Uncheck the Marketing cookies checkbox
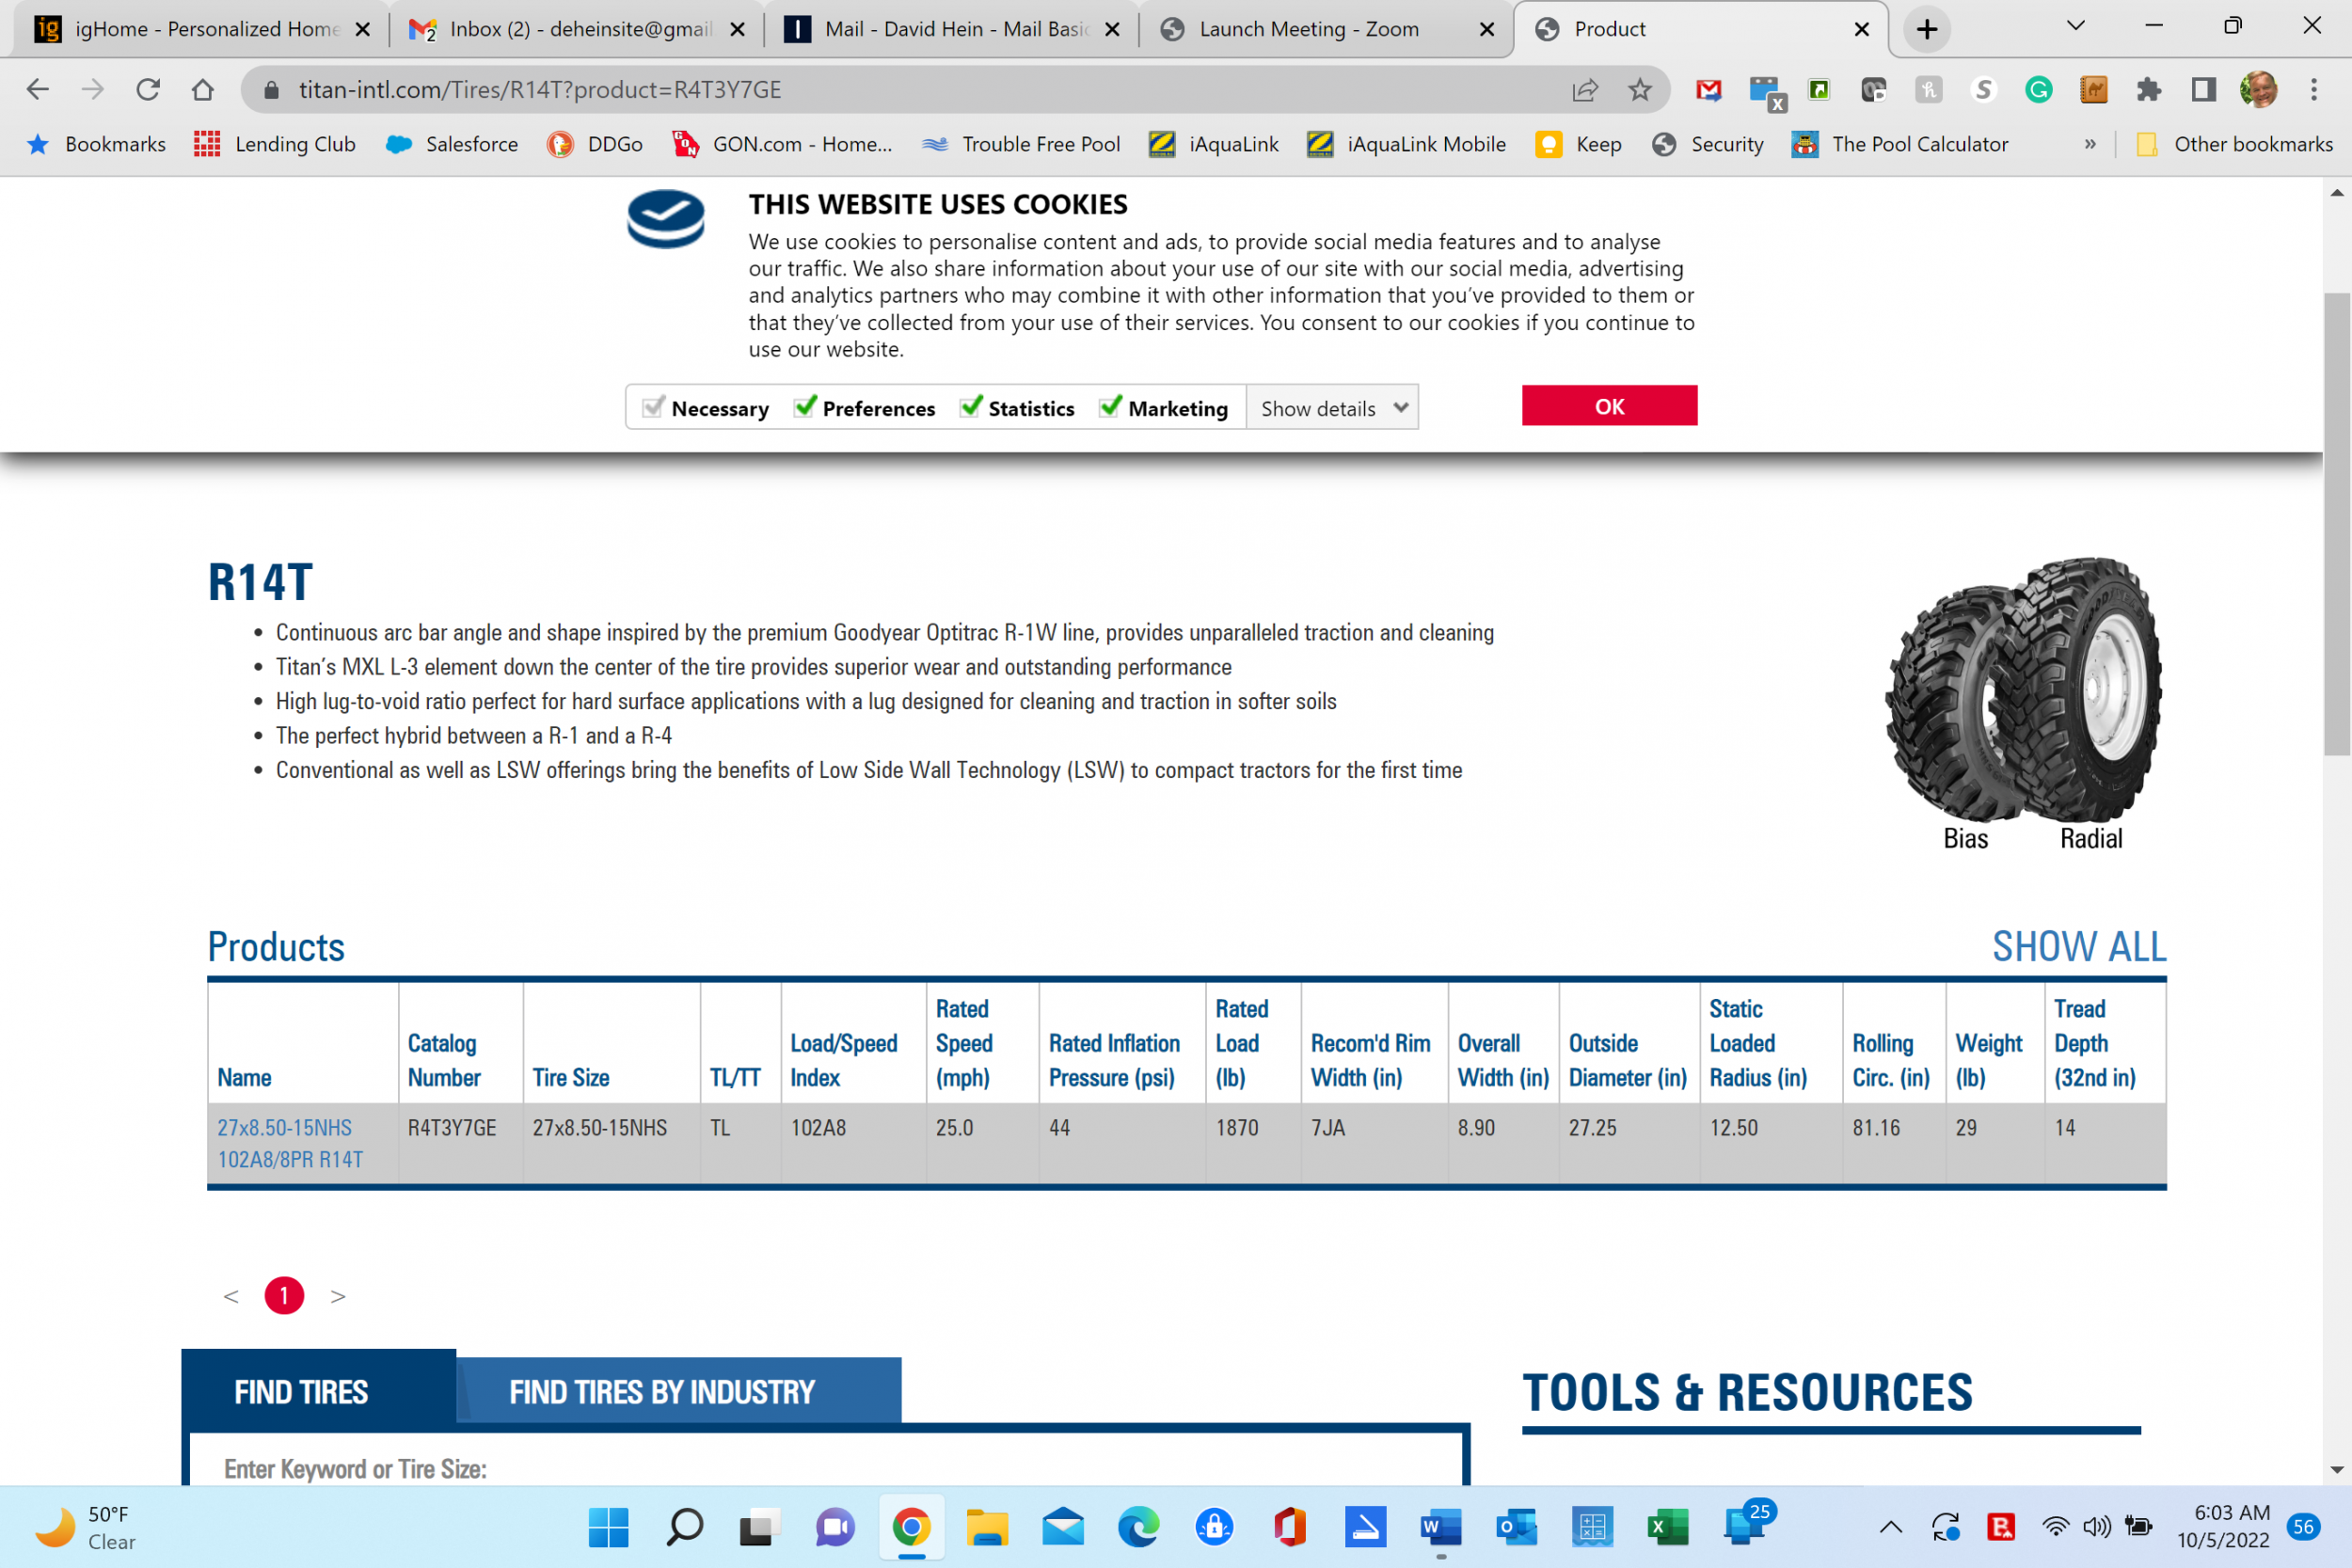The width and height of the screenshot is (2352, 1568). [1110, 407]
